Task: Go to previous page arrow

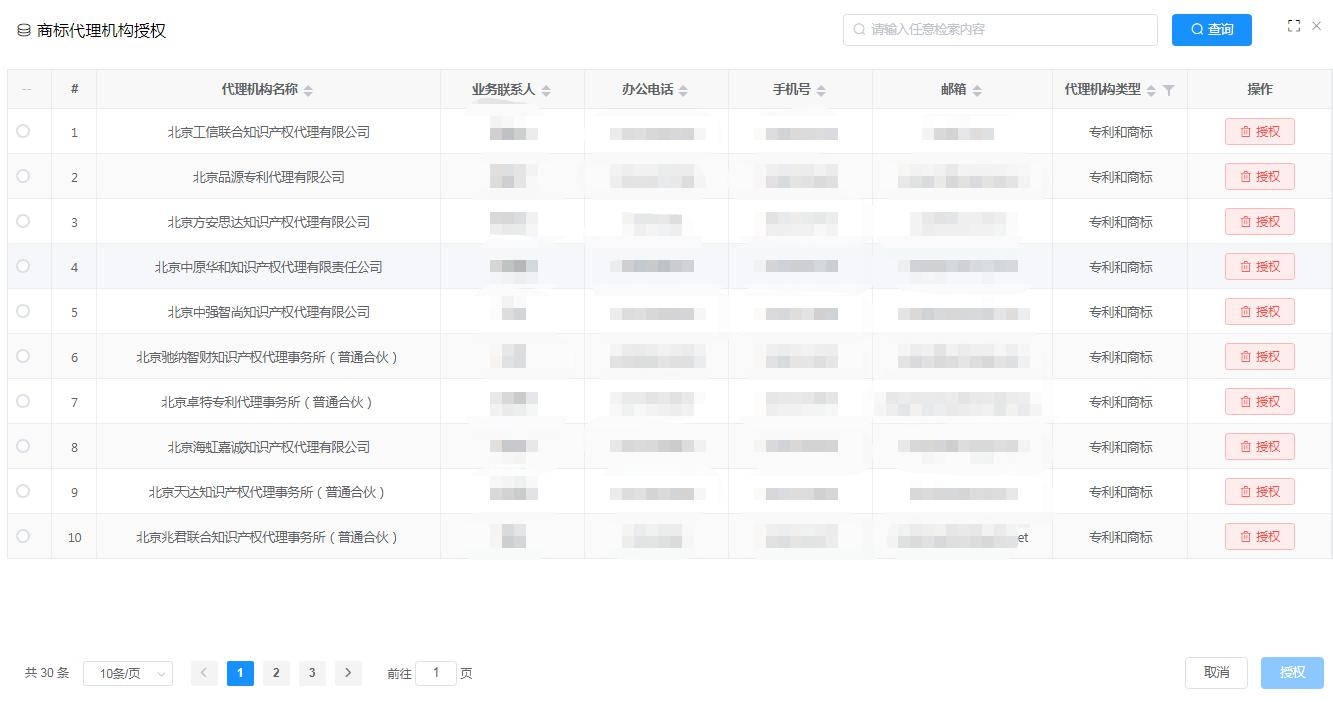Action: (x=204, y=673)
